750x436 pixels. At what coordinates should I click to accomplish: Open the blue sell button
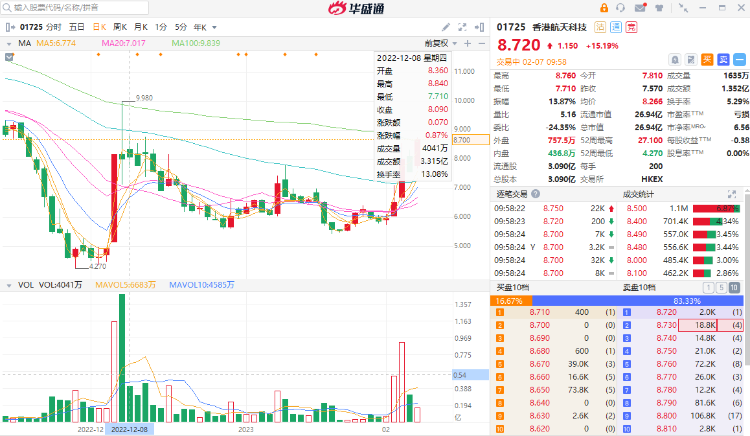pos(723,60)
